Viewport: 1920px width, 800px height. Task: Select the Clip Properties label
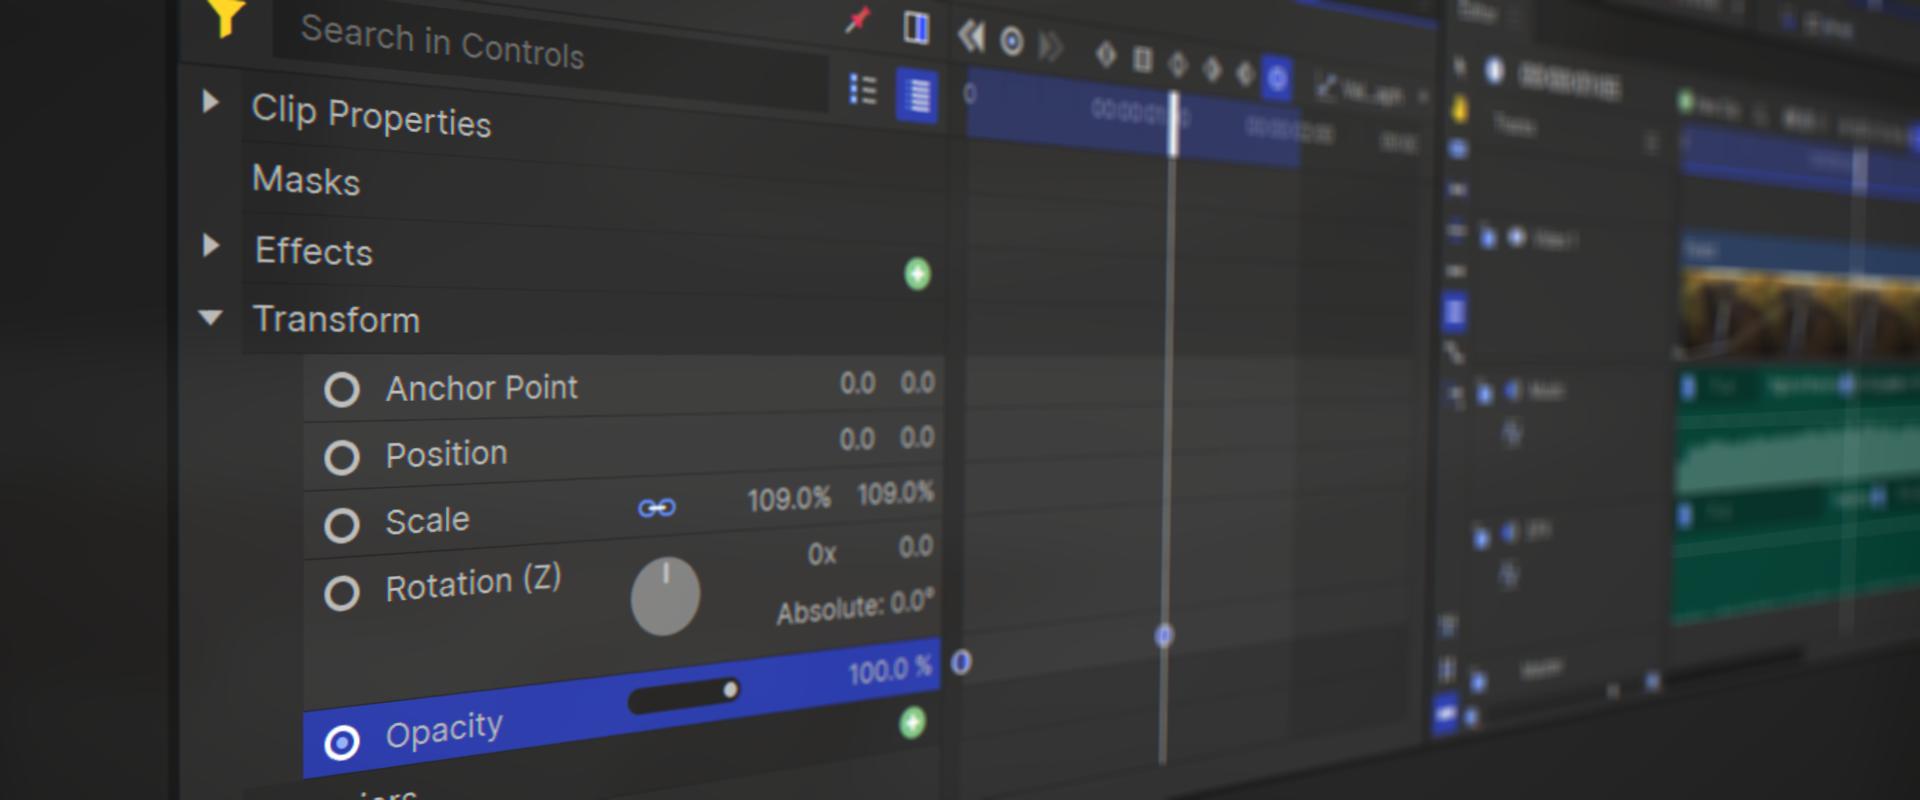coord(371,116)
